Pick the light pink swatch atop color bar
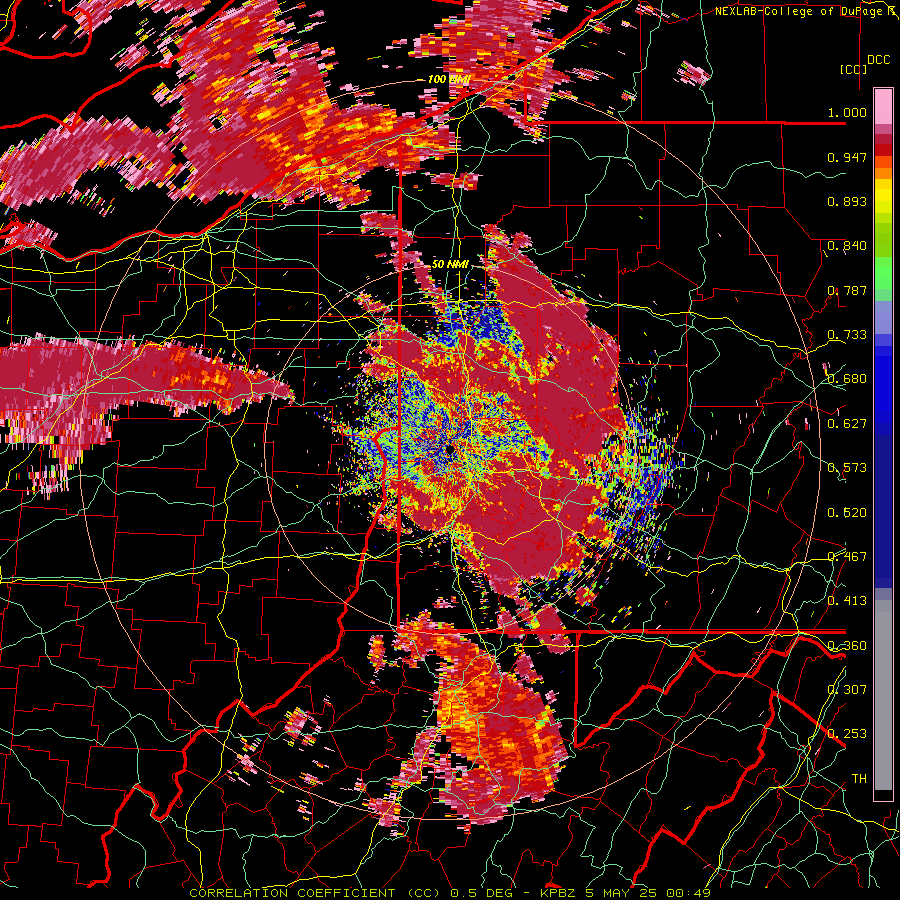Image resolution: width=900 pixels, height=900 pixels. pyautogui.click(x=883, y=106)
